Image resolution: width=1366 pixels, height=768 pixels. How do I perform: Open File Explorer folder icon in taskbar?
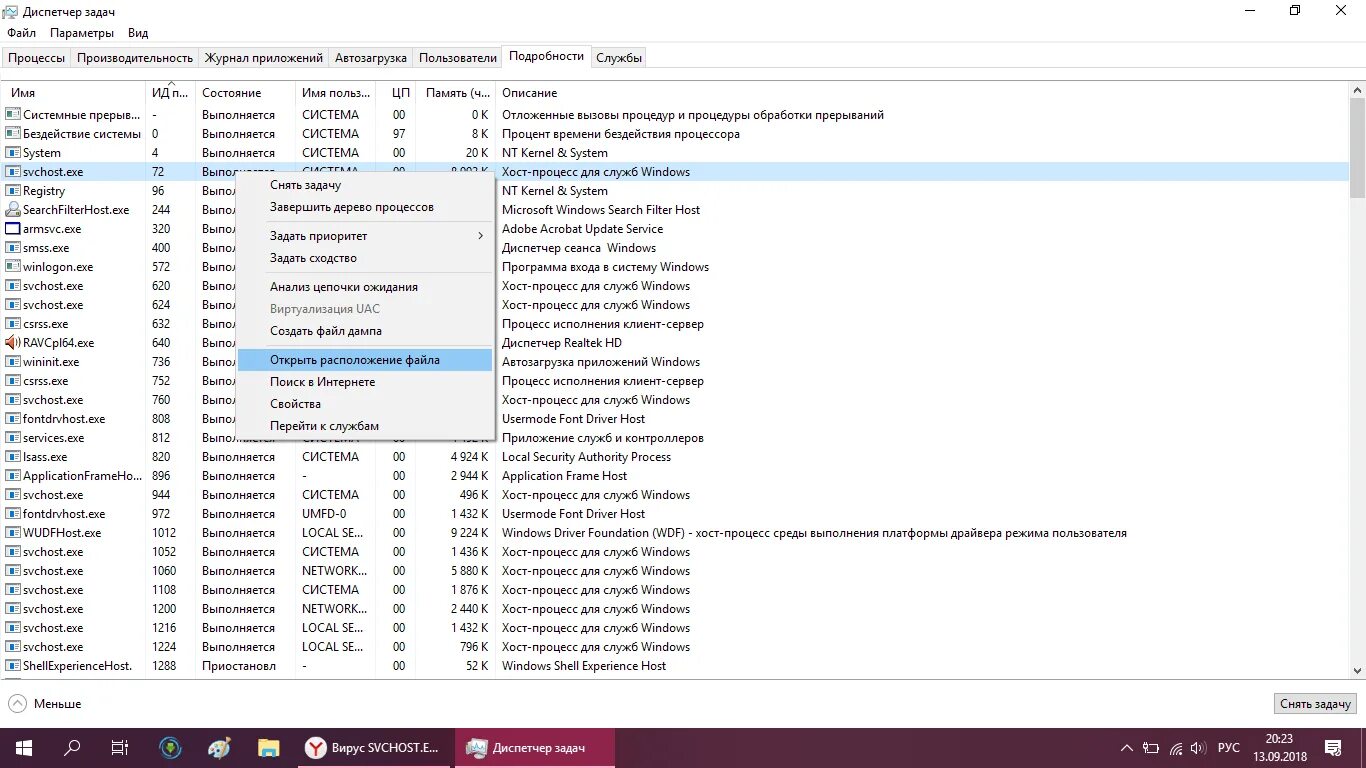[268, 748]
